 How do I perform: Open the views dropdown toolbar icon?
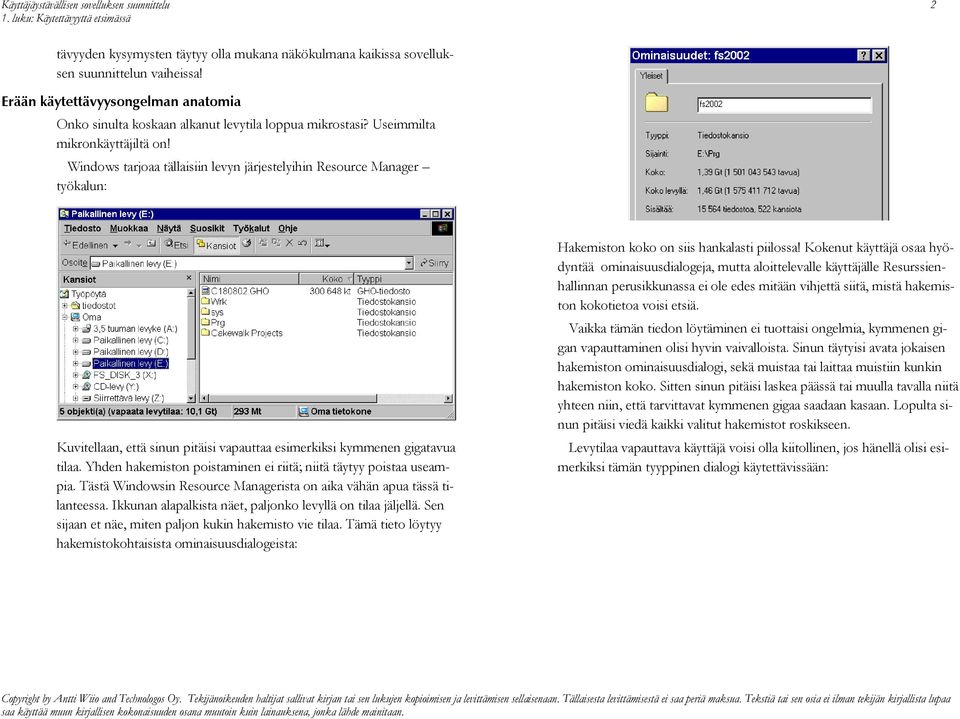322,244
